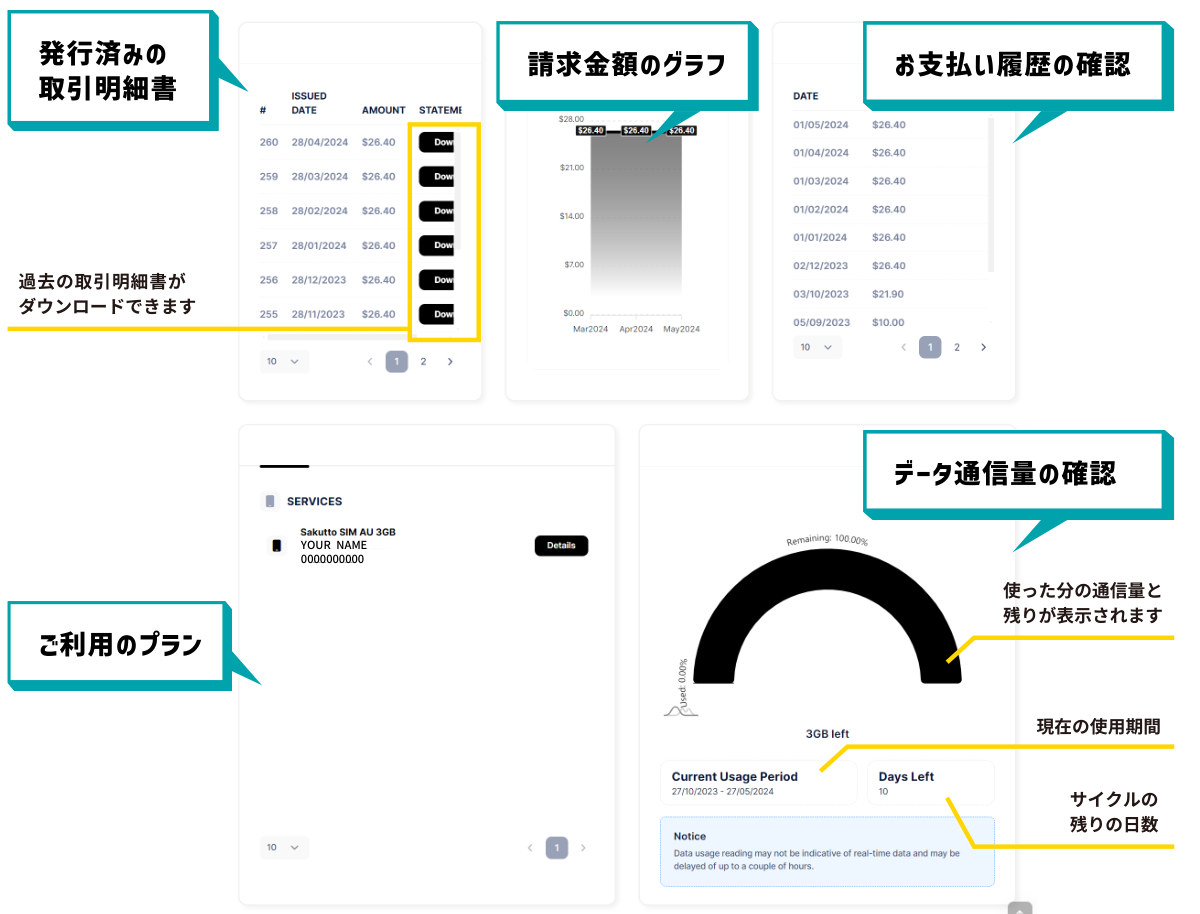Go to page 2 of payment history
This screenshot has height=914, width=1200.
point(957,347)
